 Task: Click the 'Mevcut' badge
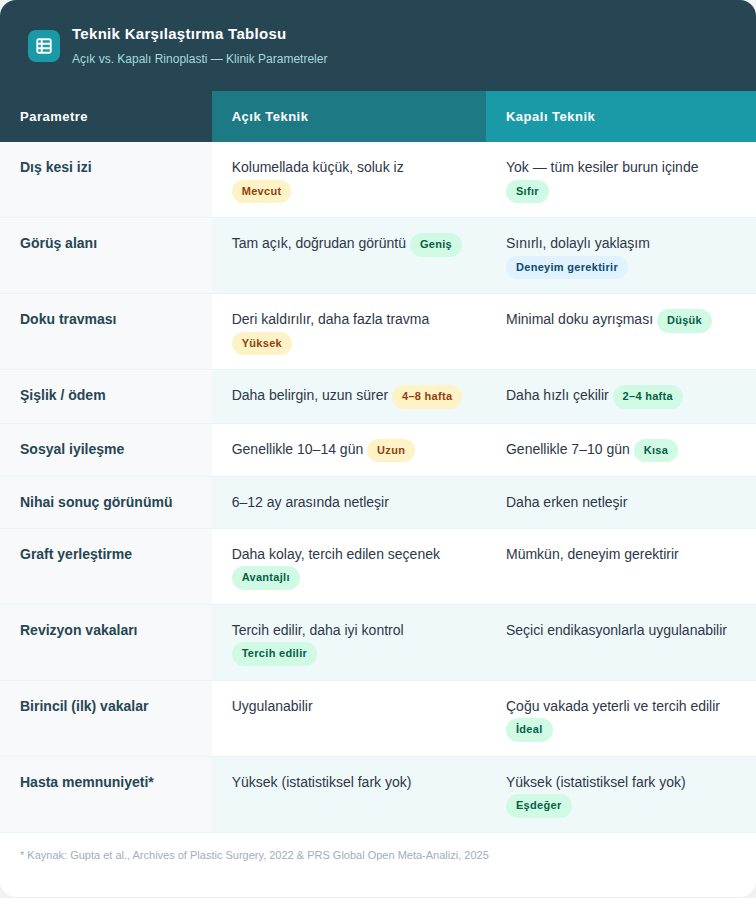[x=261, y=192]
